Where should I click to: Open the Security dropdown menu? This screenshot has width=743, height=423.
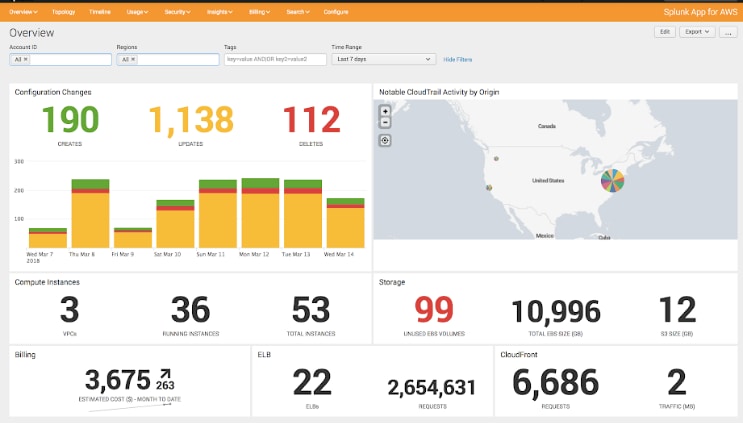point(177,12)
